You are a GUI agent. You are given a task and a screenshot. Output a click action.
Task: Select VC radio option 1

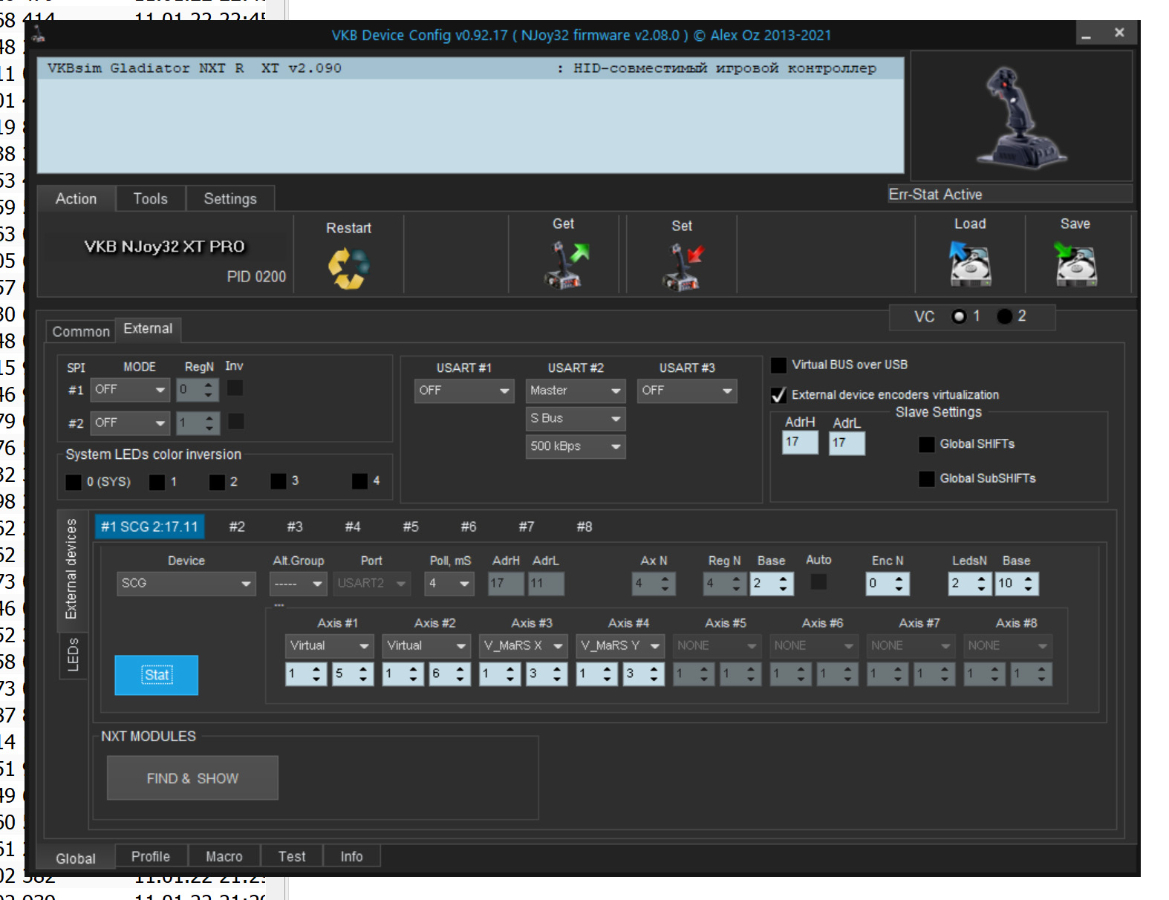pyautogui.click(x=960, y=316)
